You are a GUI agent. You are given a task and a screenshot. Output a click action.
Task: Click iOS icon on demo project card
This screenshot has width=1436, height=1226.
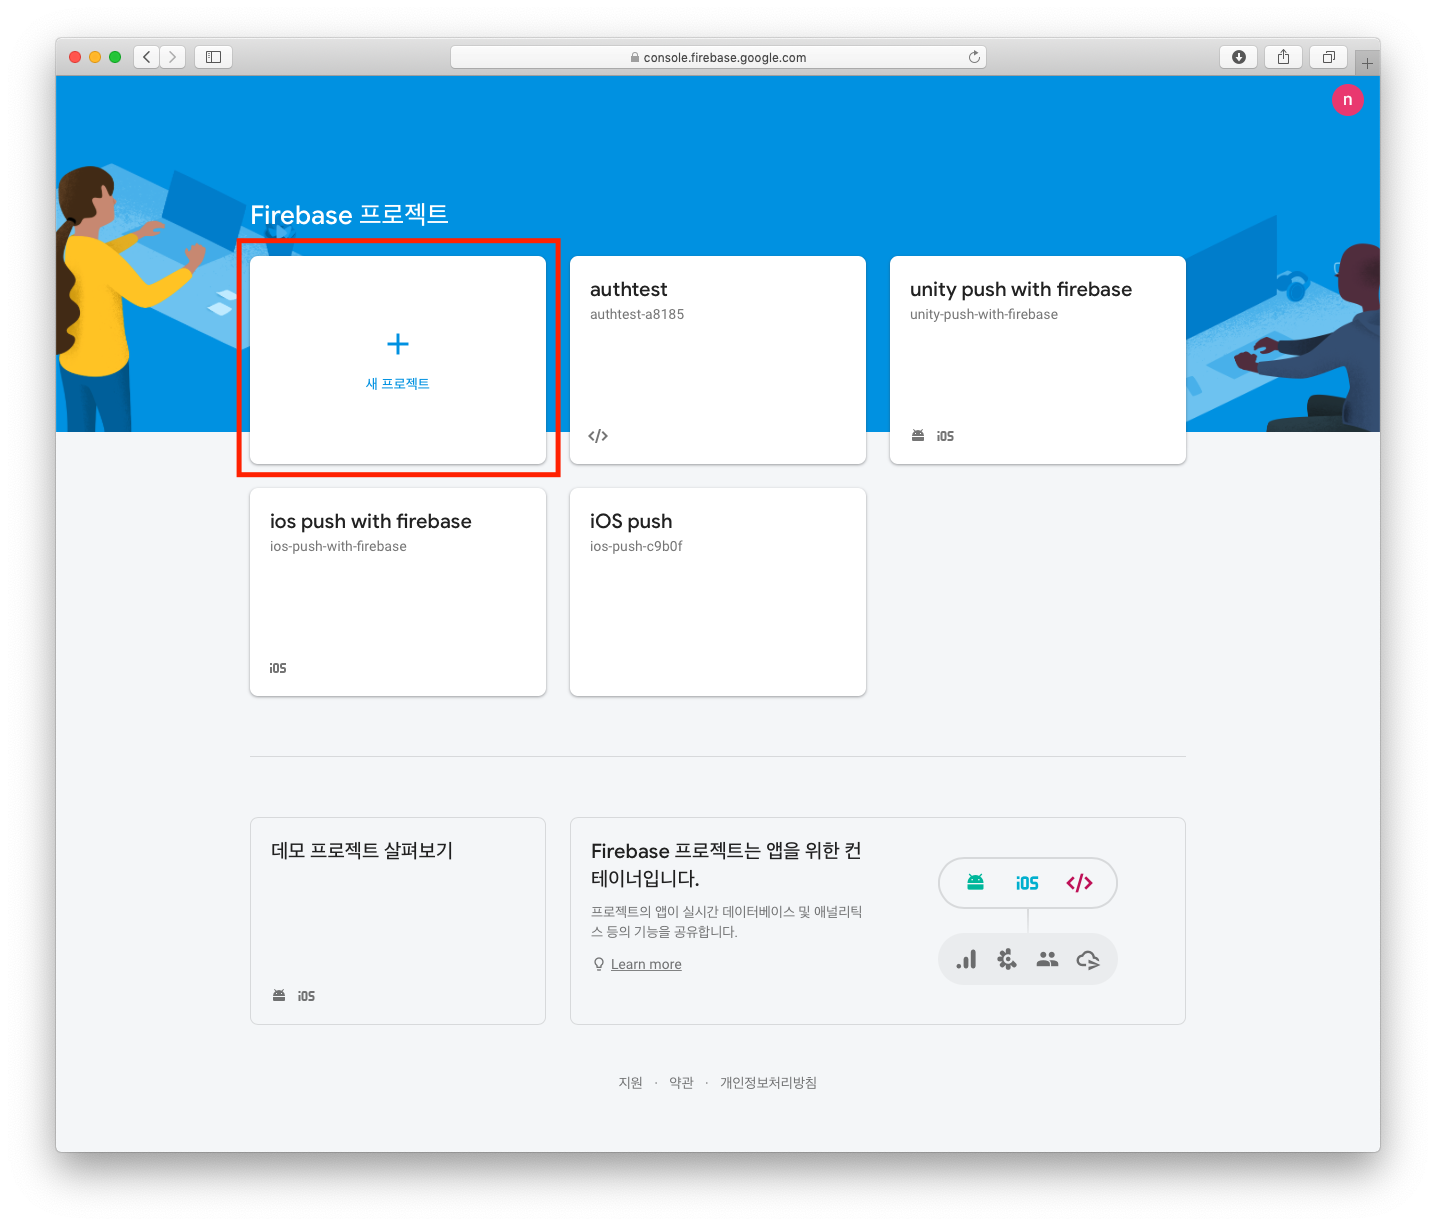click(x=306, y=996)
